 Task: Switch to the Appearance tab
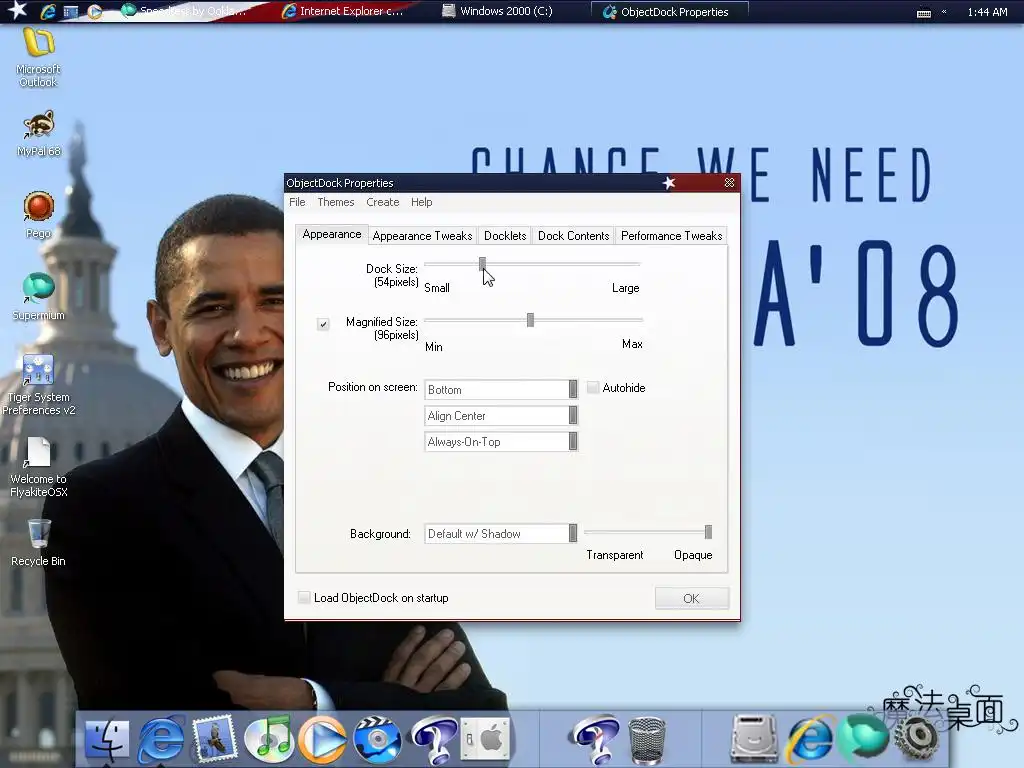(x=332, y=234)
